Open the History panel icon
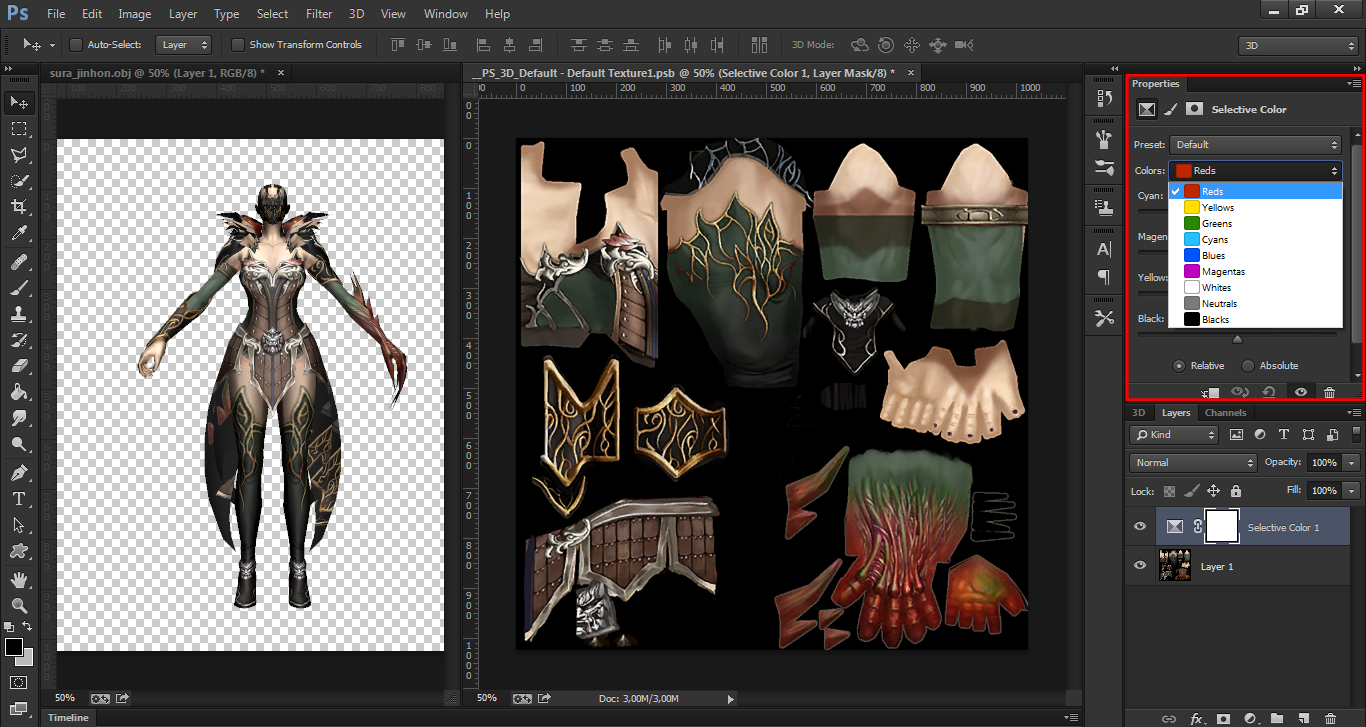The image size is (1366, 727). 1104,98
